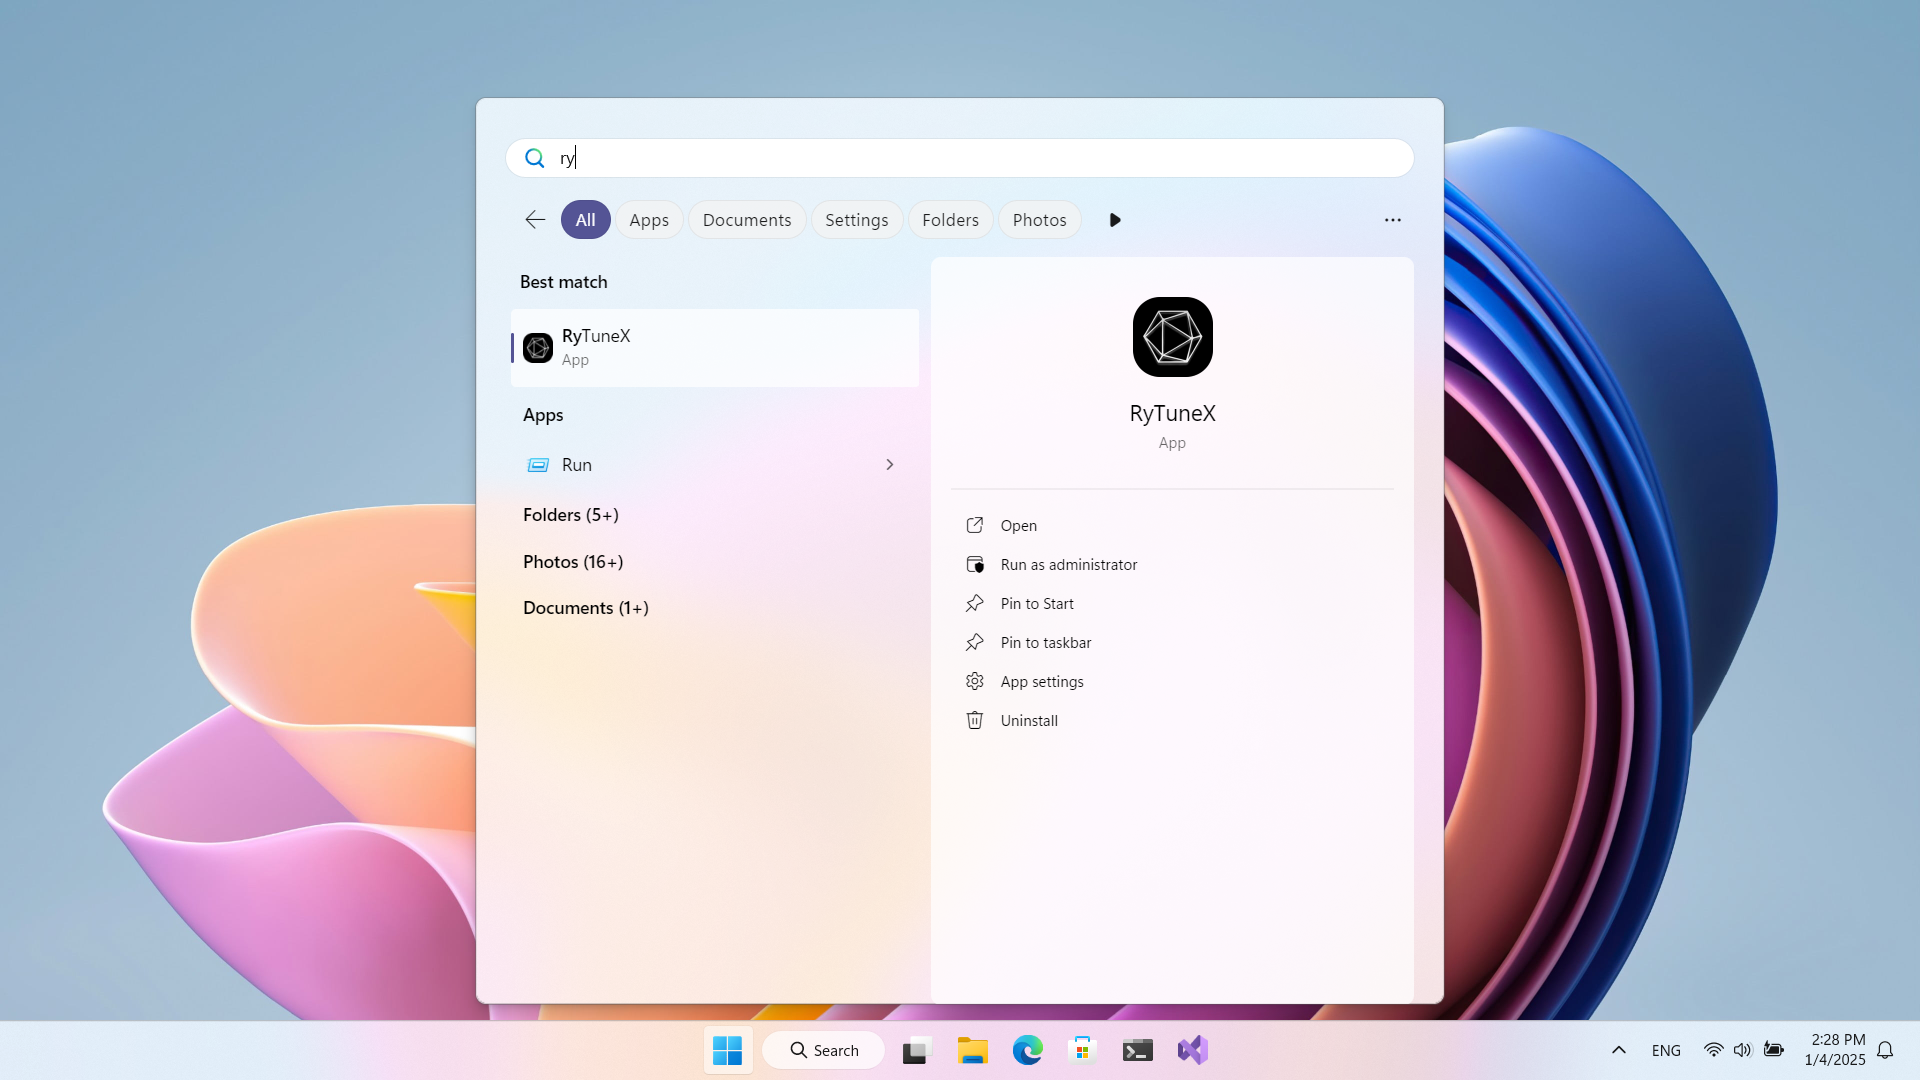Open Terminal from taskbar
Image resolution: width=1920 pixels, height=1080 pixels.
[x=1137, y=1050]
